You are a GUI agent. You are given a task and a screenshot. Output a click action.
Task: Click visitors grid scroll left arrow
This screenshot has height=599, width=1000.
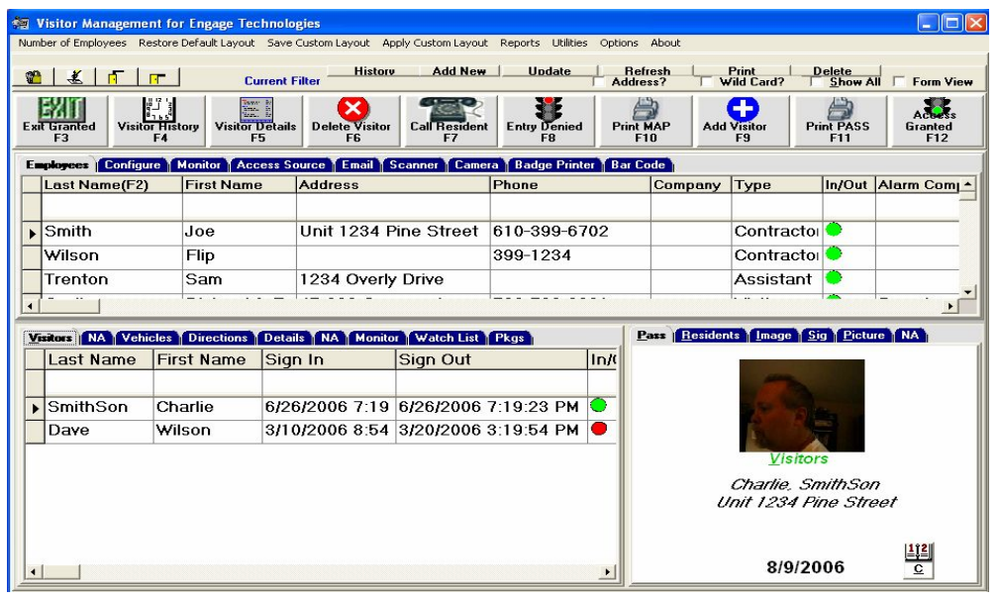click(33, 572)
